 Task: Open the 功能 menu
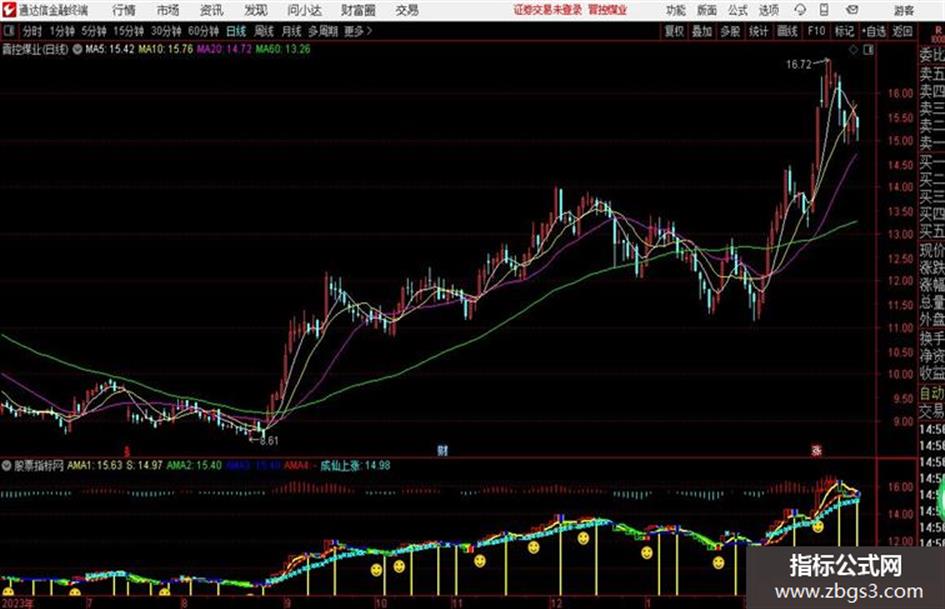click(x=676, y=10)
